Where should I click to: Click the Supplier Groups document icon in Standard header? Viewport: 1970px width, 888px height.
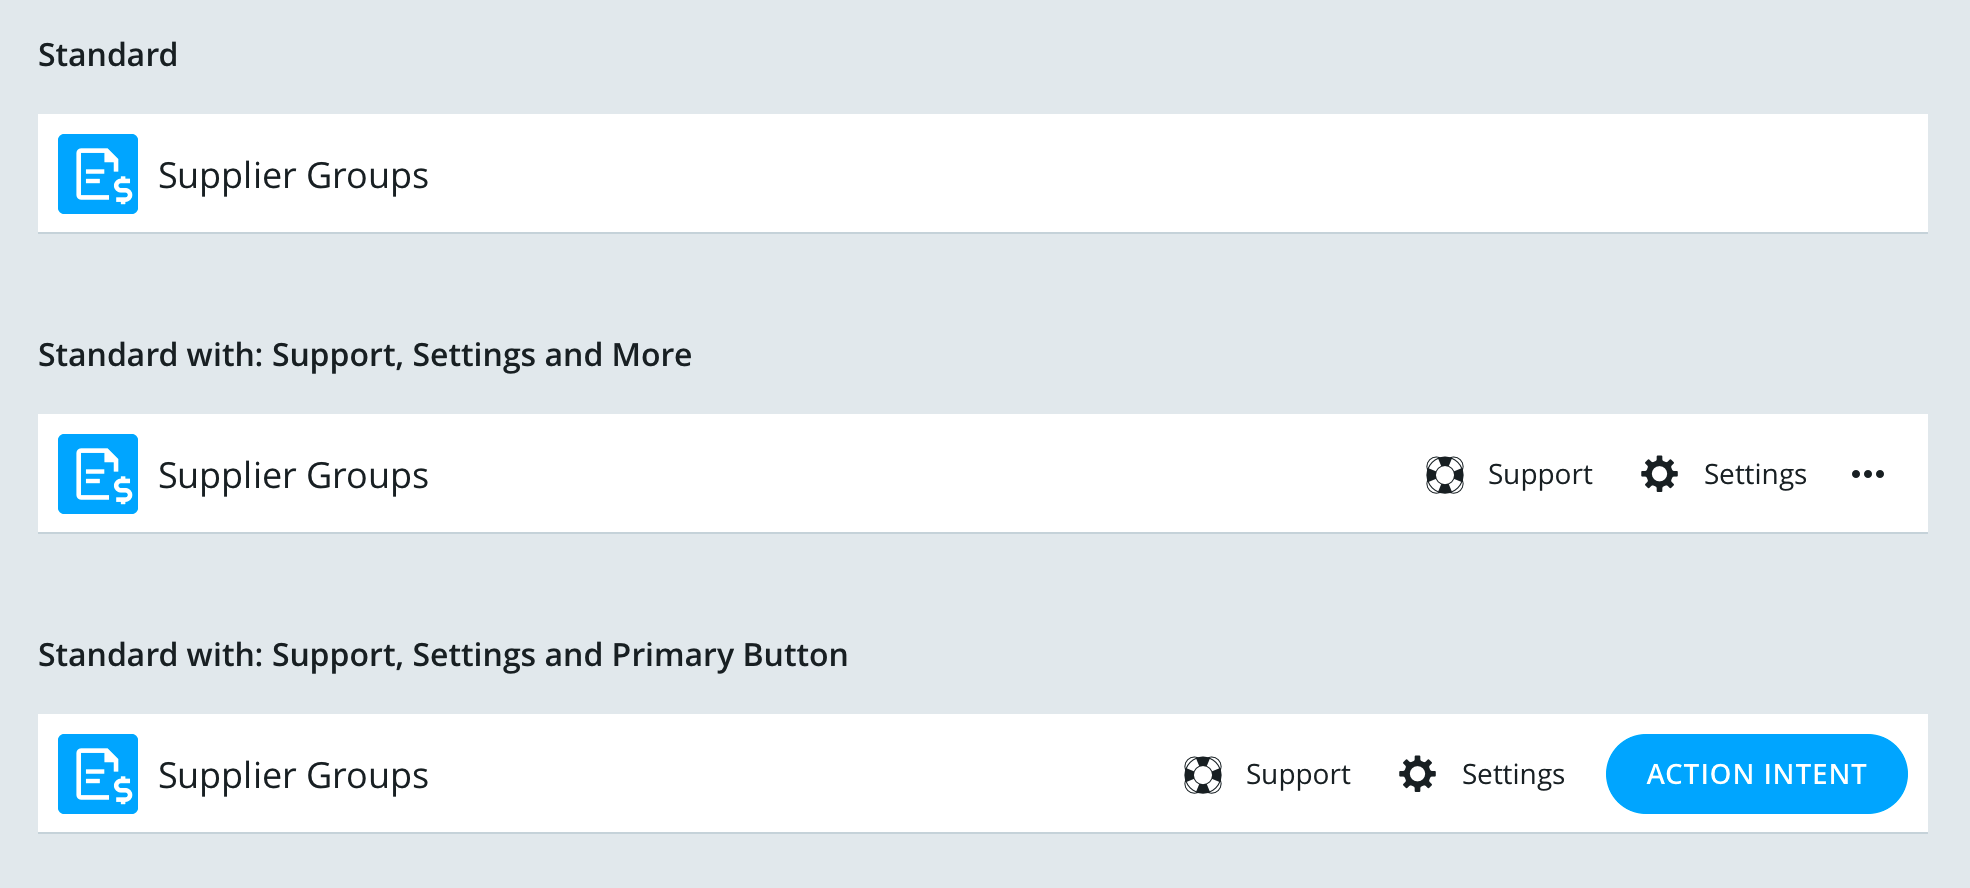coord(97,173)
